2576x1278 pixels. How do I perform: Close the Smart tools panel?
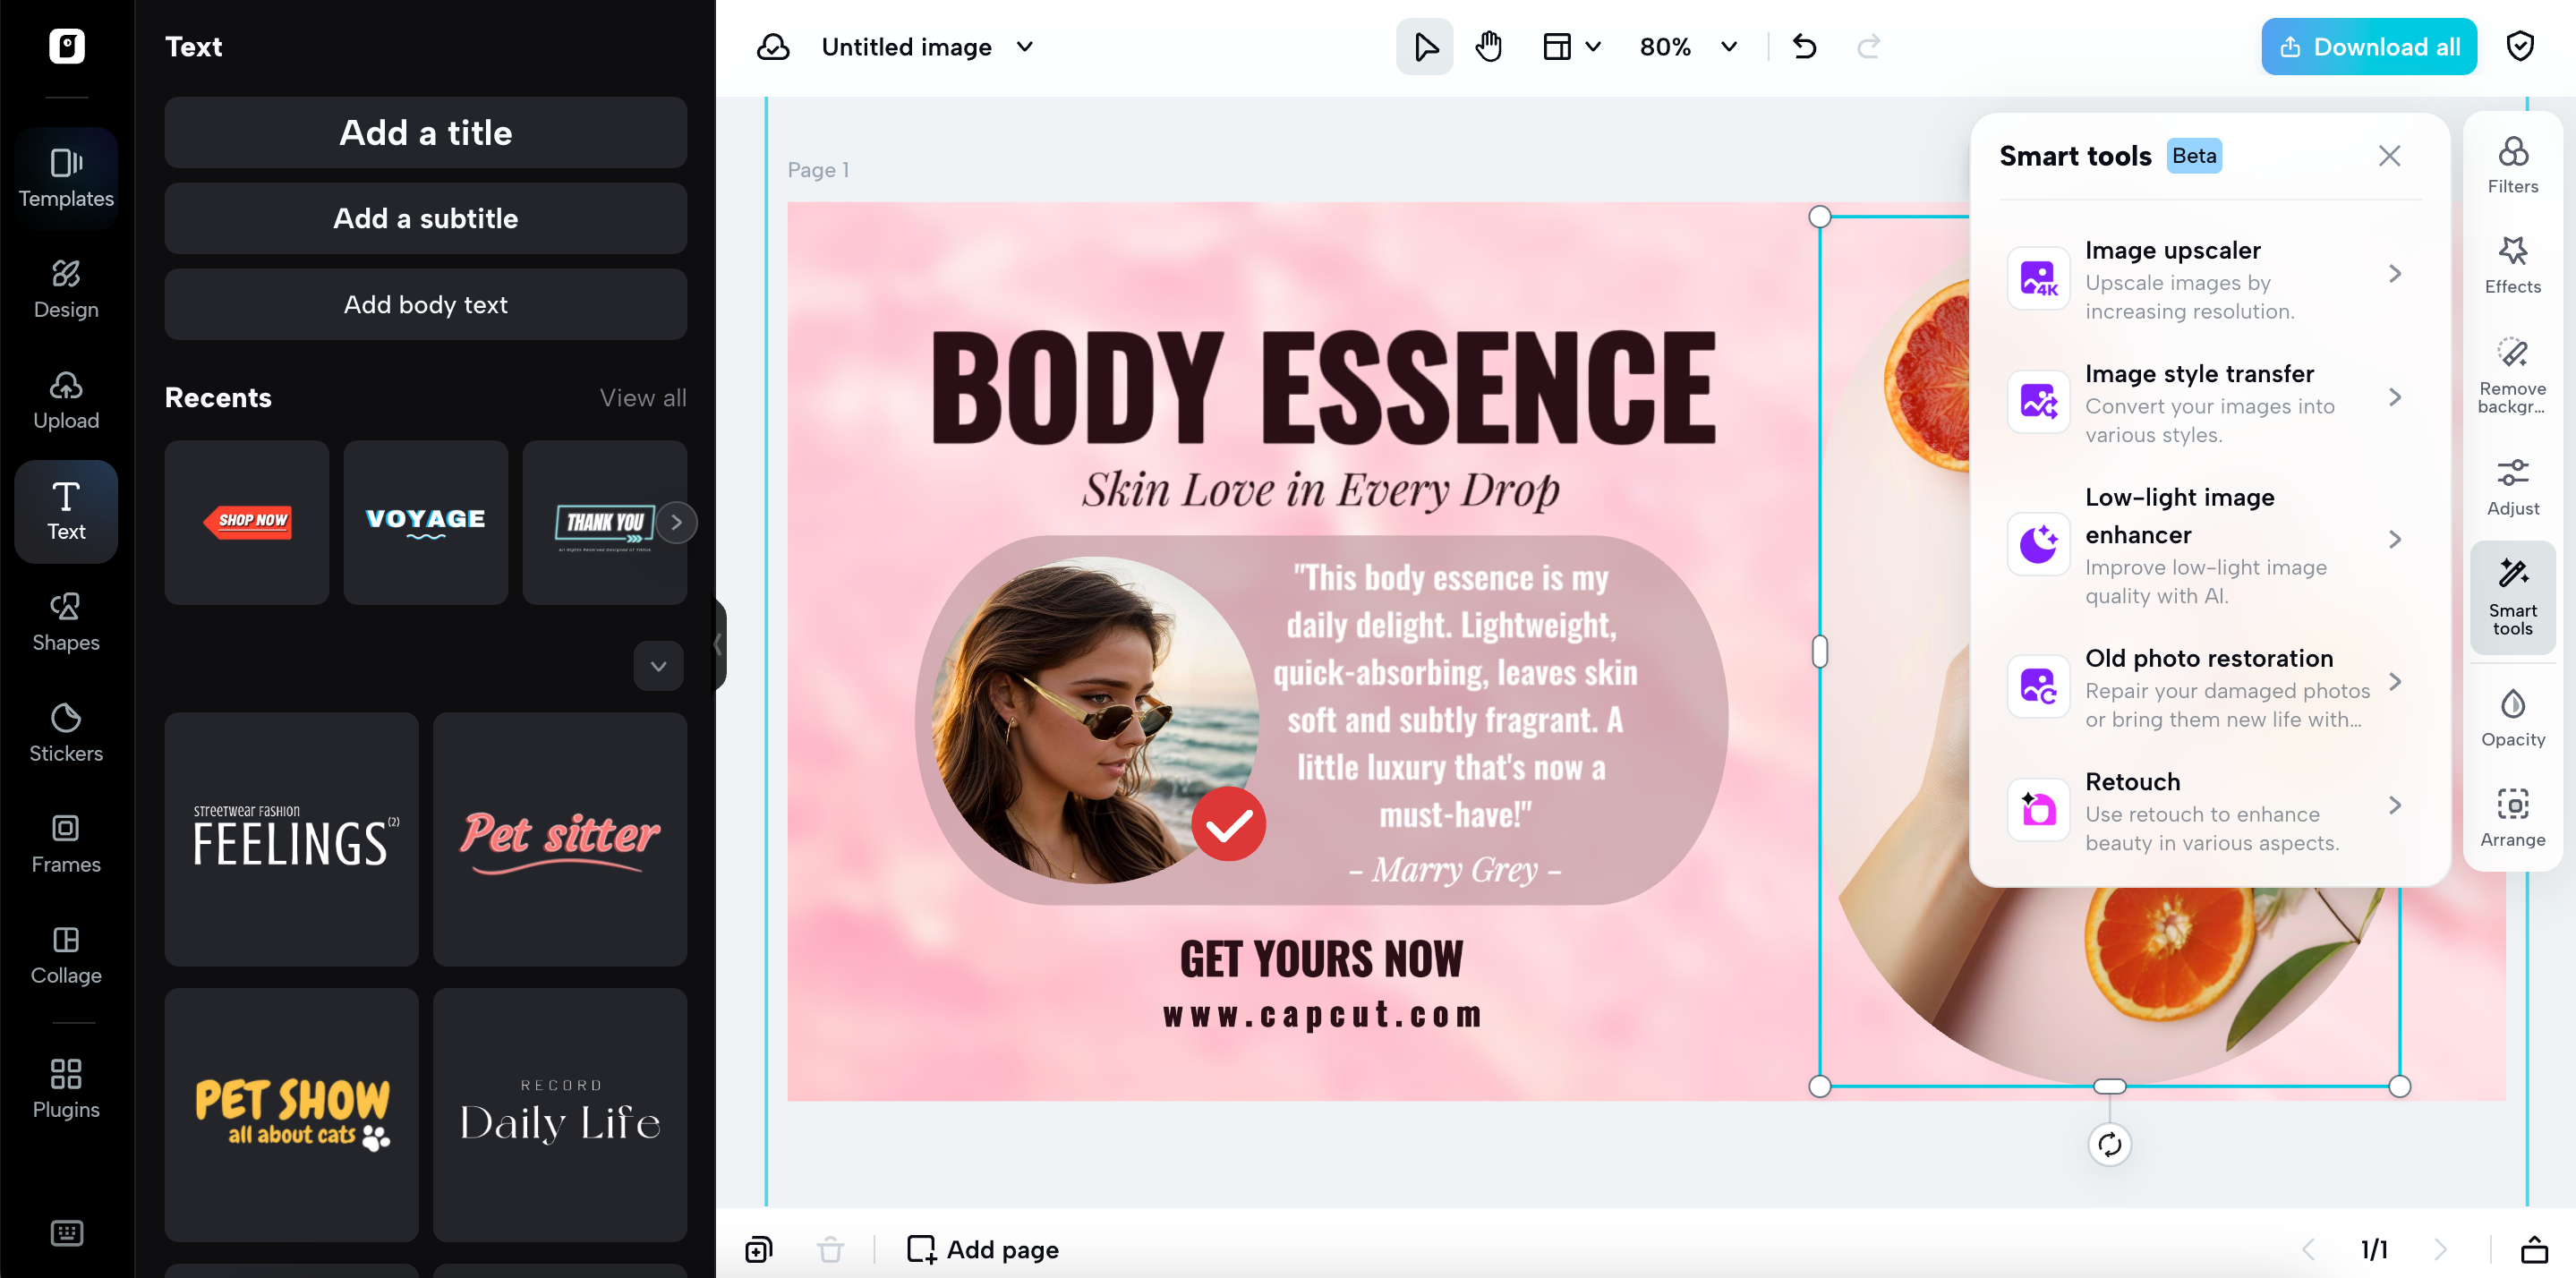[x=2388, y=155]
